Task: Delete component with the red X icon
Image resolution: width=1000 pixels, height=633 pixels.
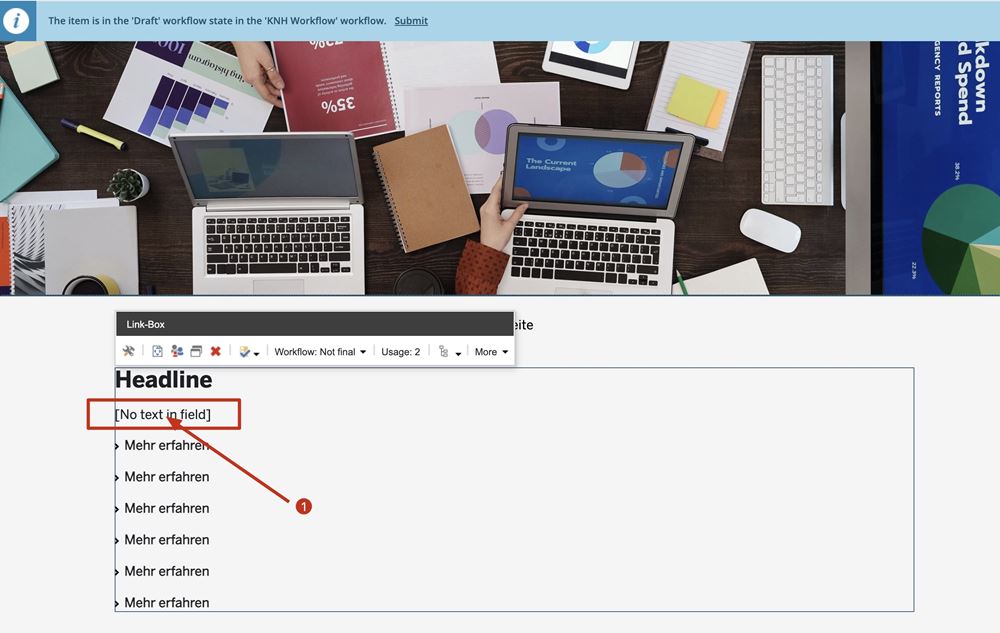Action: [x=216, y=352]
